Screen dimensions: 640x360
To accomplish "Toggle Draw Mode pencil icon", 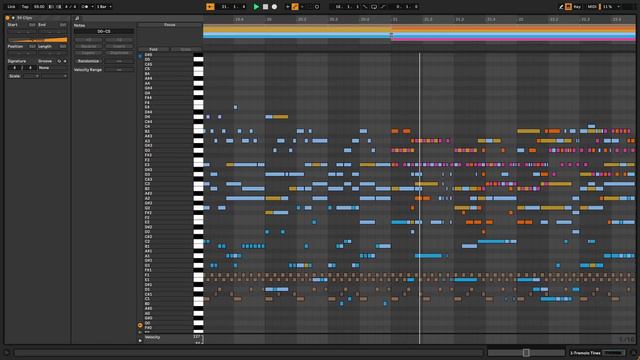I will pos(561,7).
